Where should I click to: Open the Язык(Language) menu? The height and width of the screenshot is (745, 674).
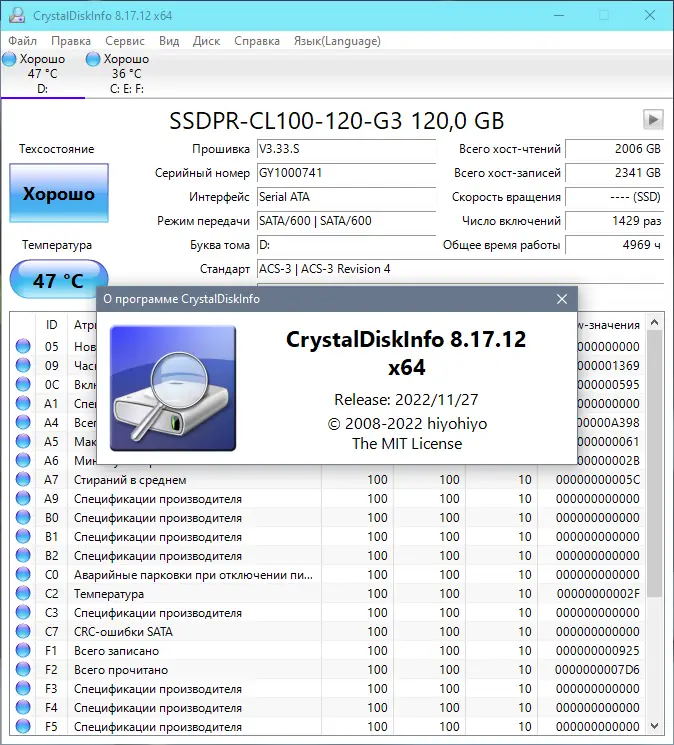tap(337, 41)
